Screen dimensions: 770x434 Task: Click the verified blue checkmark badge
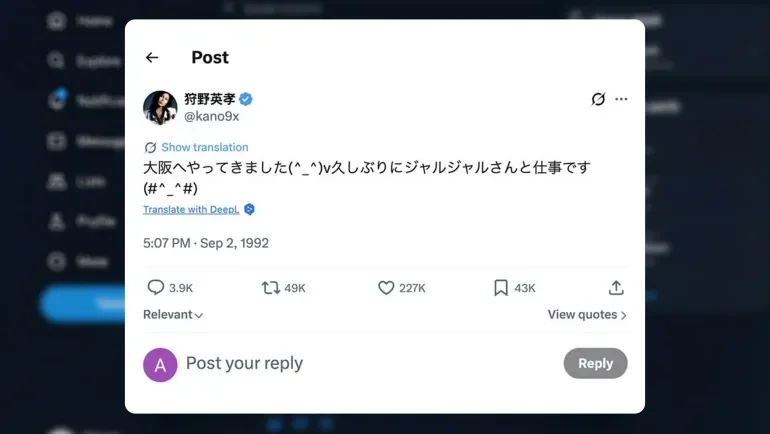click(245, 99)
